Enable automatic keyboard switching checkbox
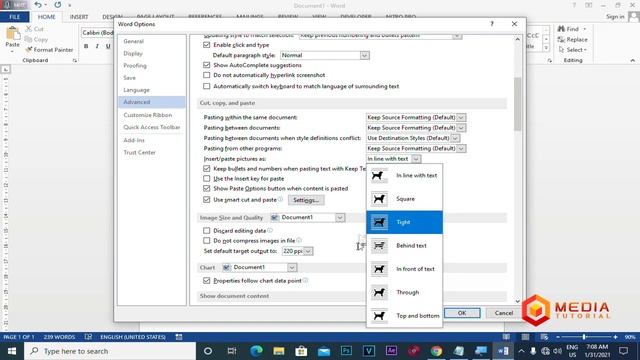The image size is (640, 360). click(207, 86)
